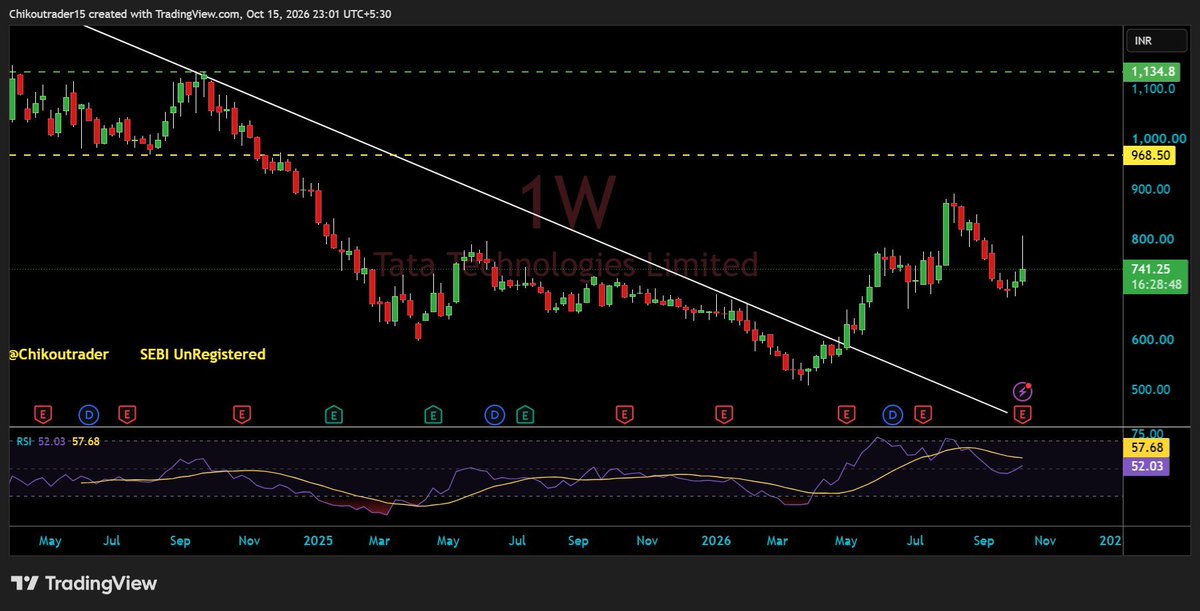This screenshot has height=611, width=1200.
Task: Click the TradingView logo
Action: tap(84, 583)
